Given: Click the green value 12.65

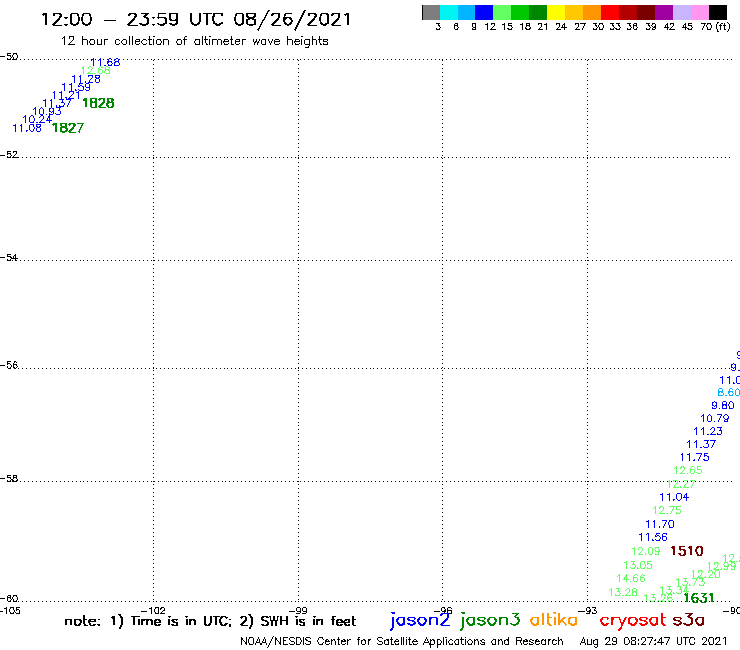Looking at the screenshot, I should pyautogui.click(x=688, y=470).
